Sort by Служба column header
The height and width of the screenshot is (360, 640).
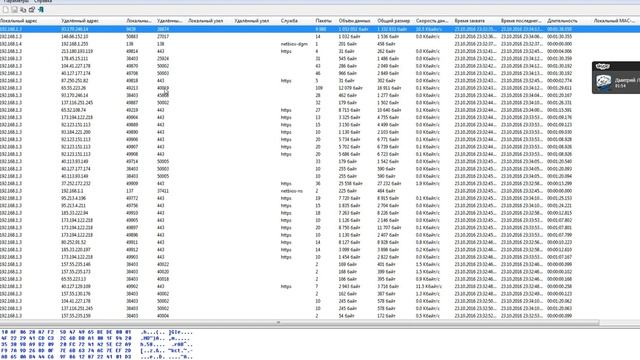(x=289, y=20)
